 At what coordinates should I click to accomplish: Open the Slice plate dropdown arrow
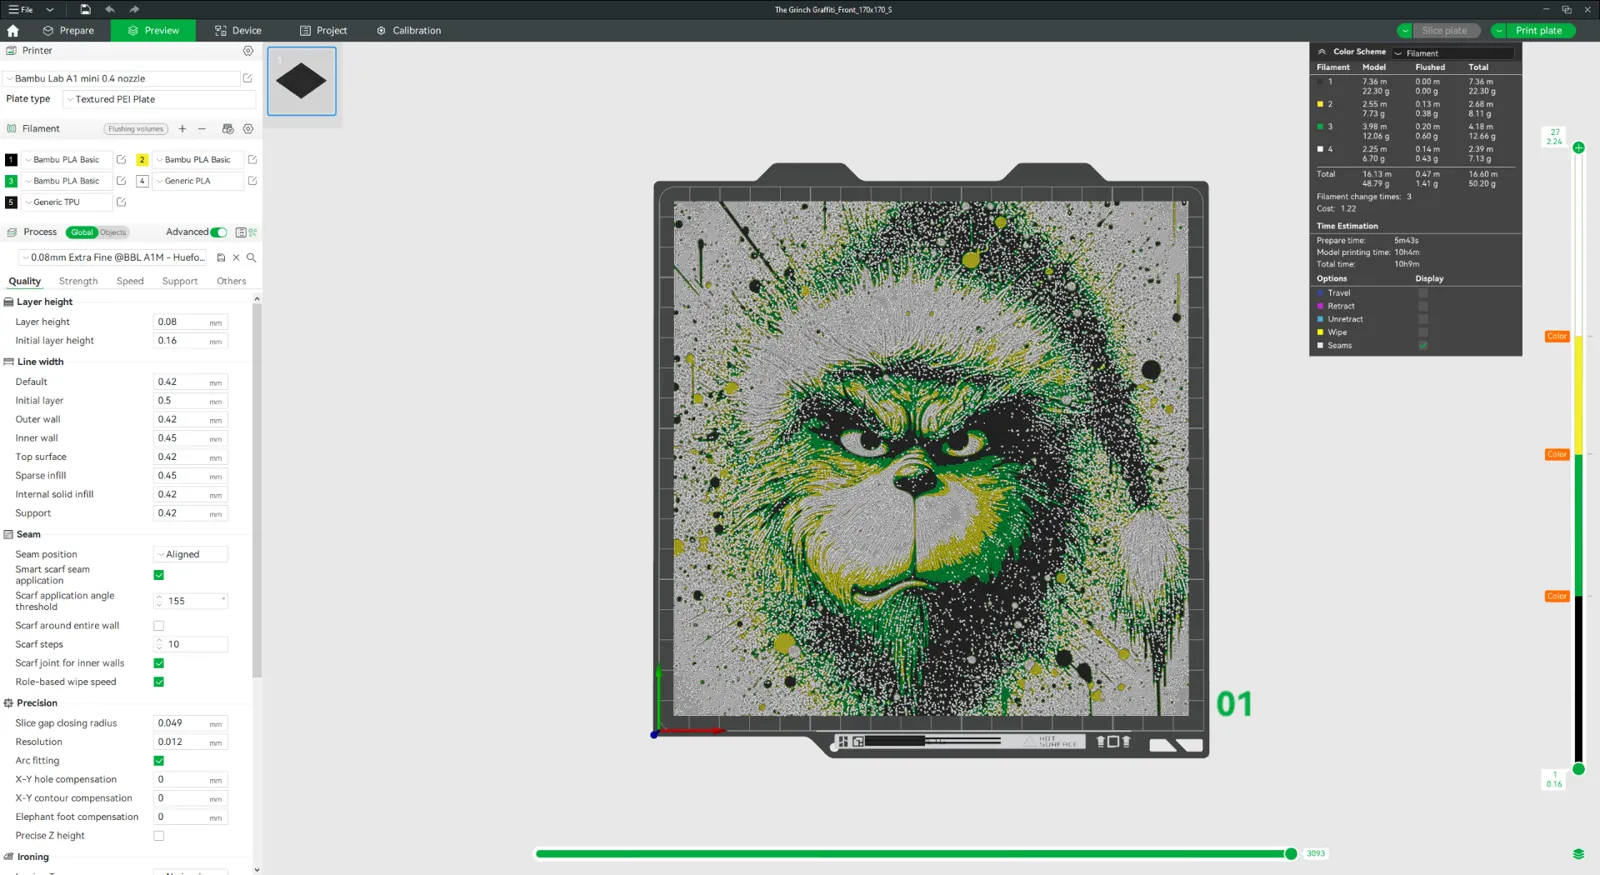1405,30
